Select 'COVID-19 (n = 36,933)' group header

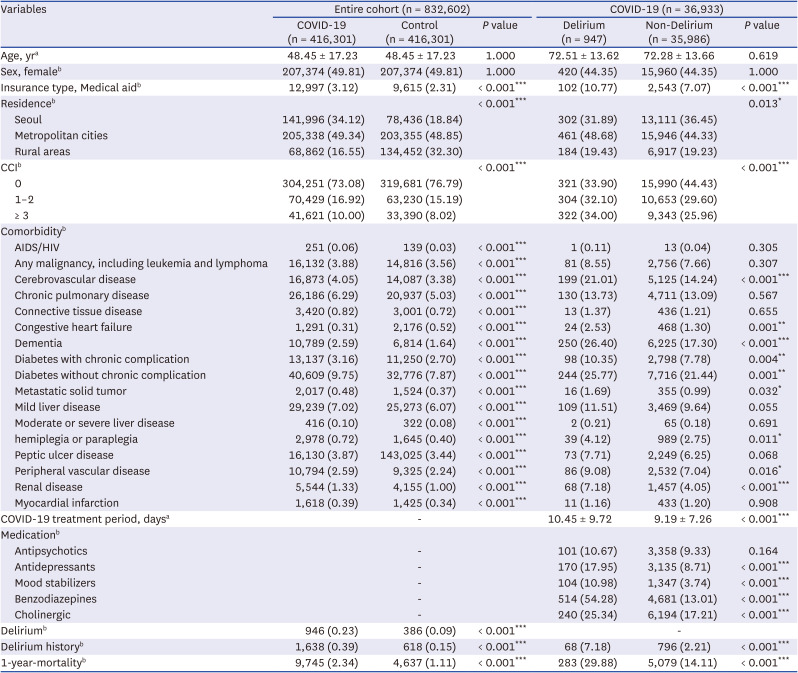[x=667, y=9]
